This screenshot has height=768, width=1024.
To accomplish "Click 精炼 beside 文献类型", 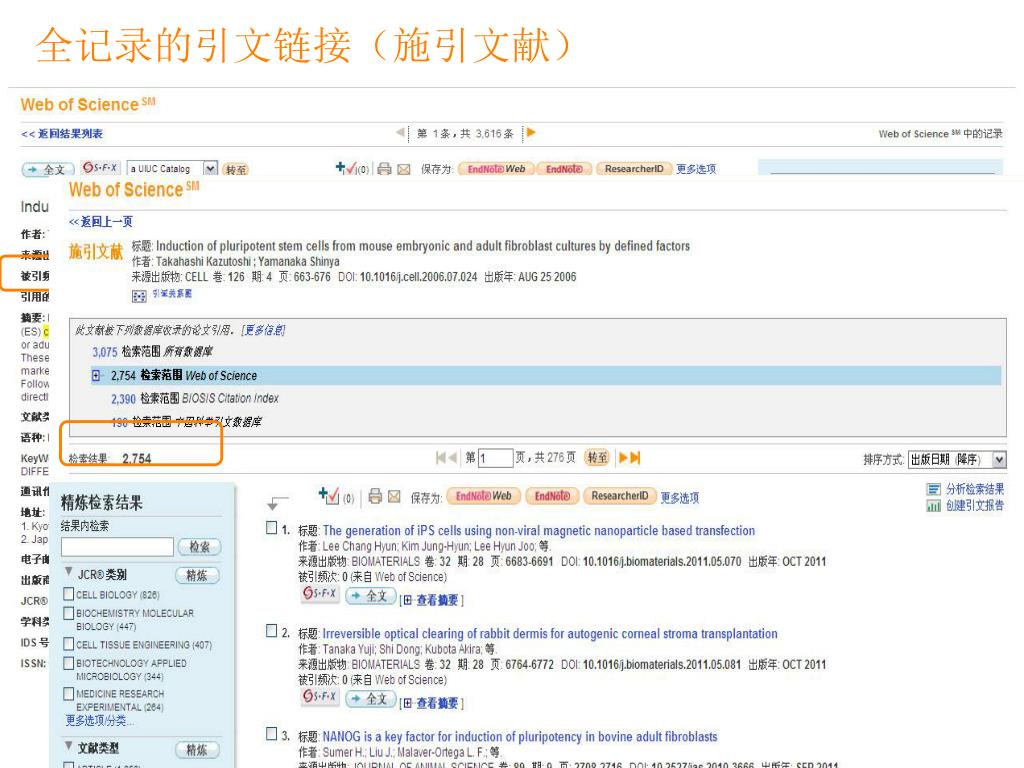I will [x=197, y=750].
